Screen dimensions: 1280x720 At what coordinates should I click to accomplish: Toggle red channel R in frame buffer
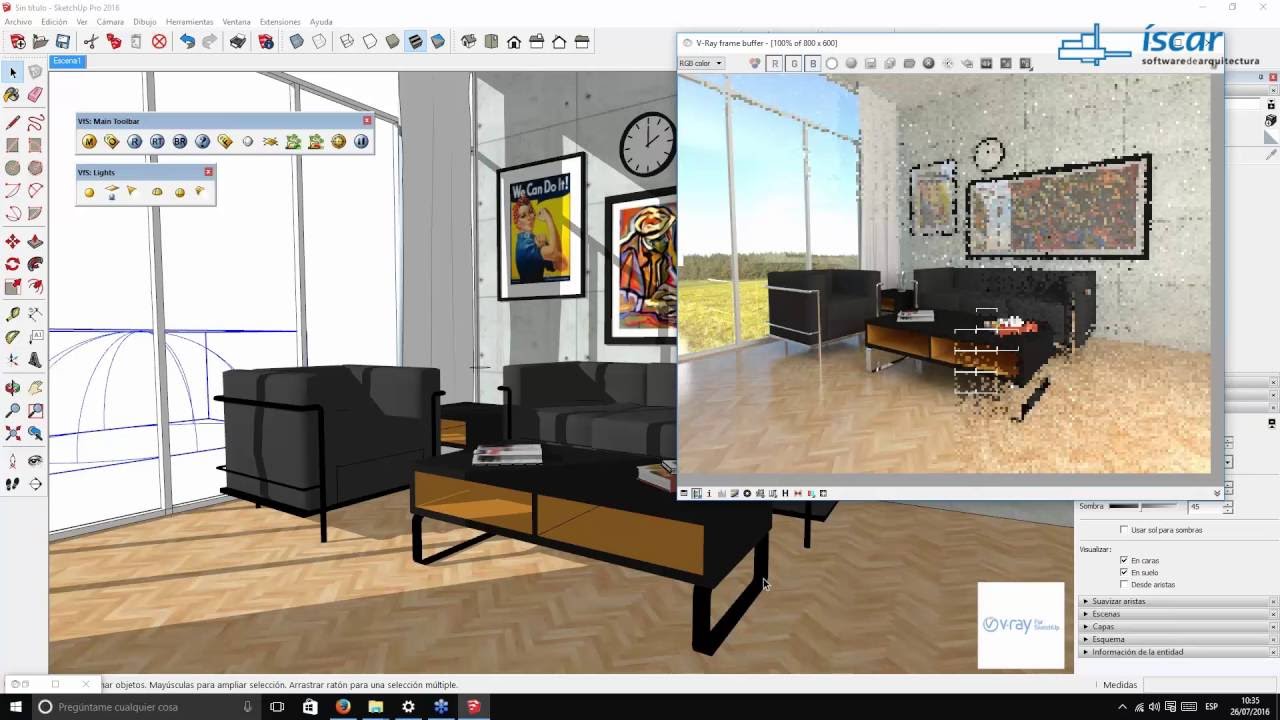coord(774,63)
